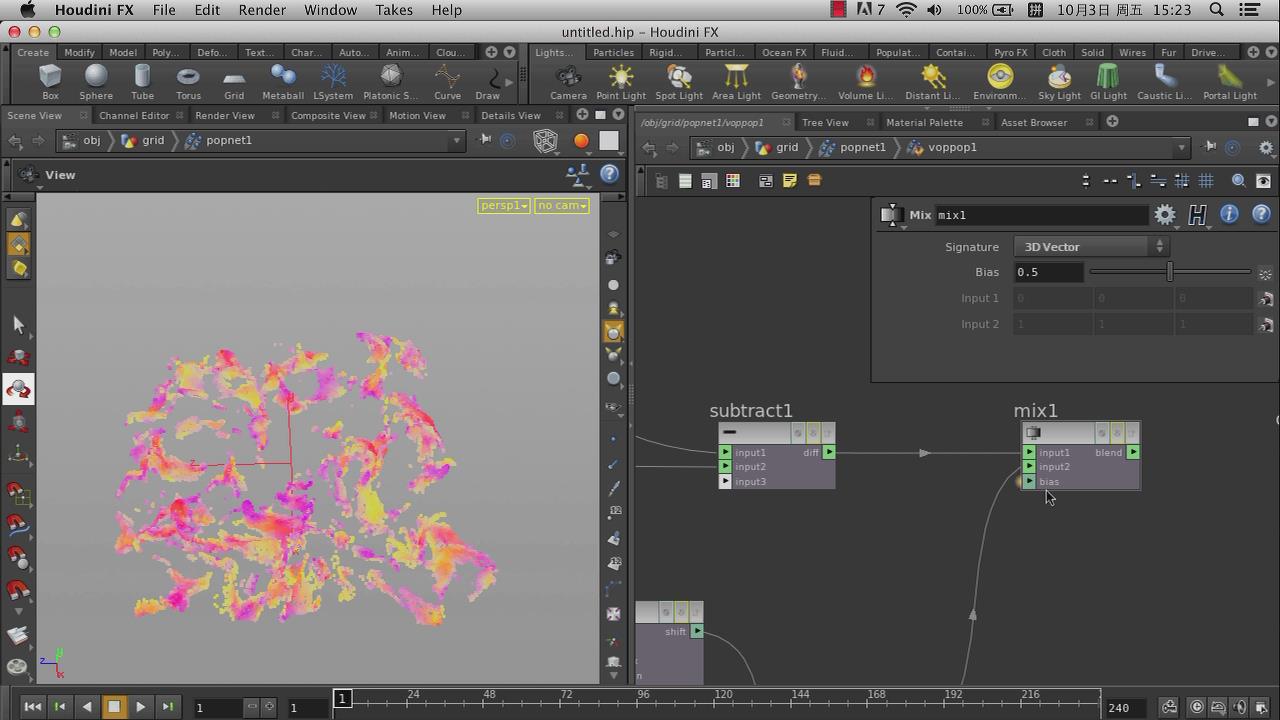The width and height of the screenshot is (1280, 720).
Task: Choose the Sky Light shelf tool
Action: click(x=1059, y=81)
